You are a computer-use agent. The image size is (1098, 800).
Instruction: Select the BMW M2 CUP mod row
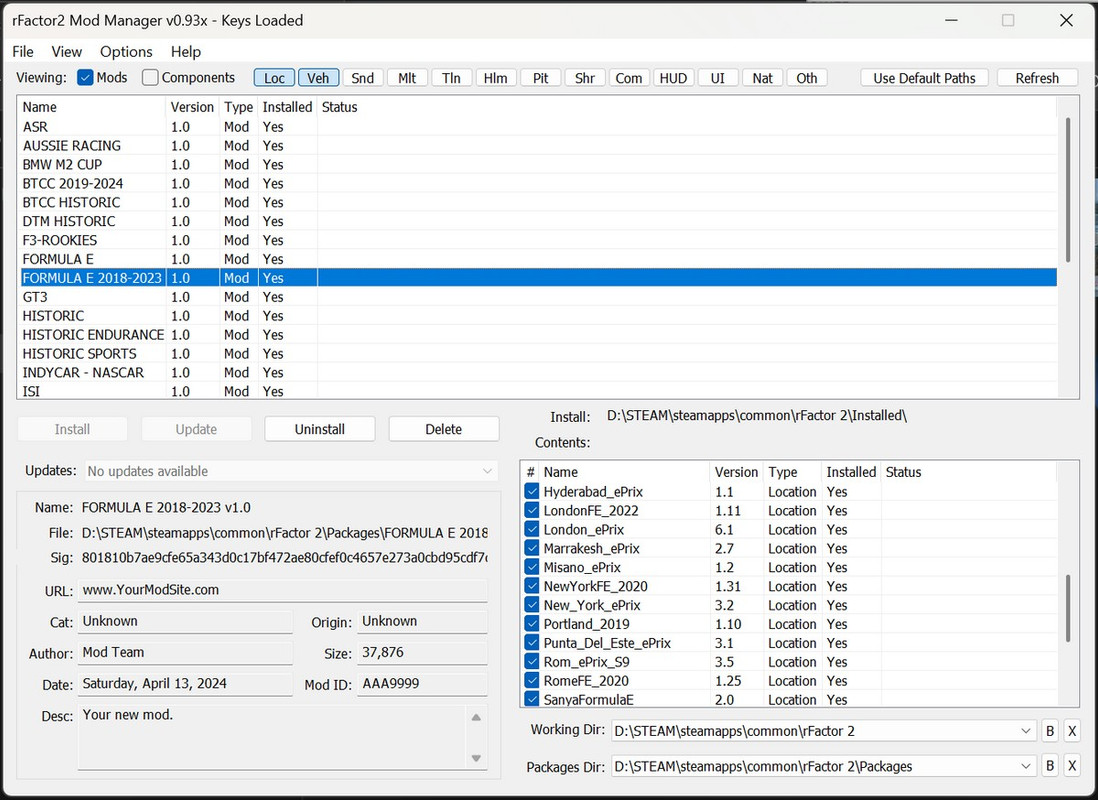[538, 165]
